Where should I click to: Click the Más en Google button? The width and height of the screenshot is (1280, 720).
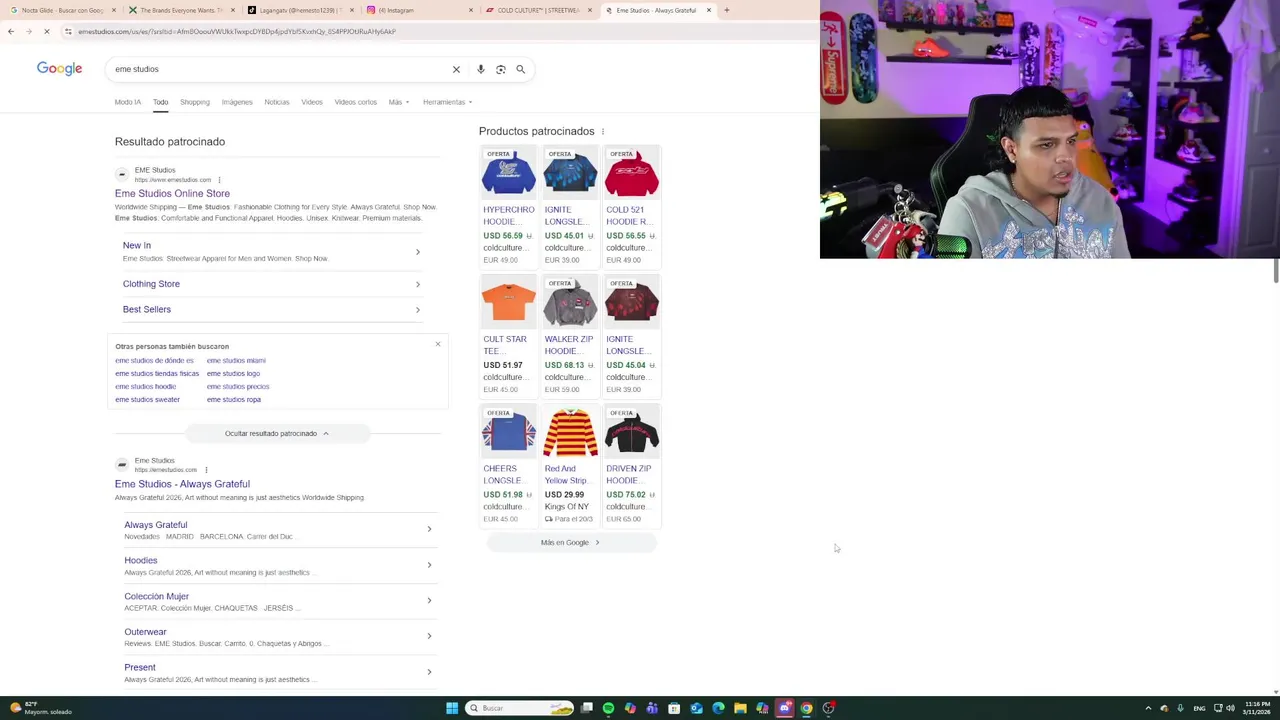[x=571, y=542]
